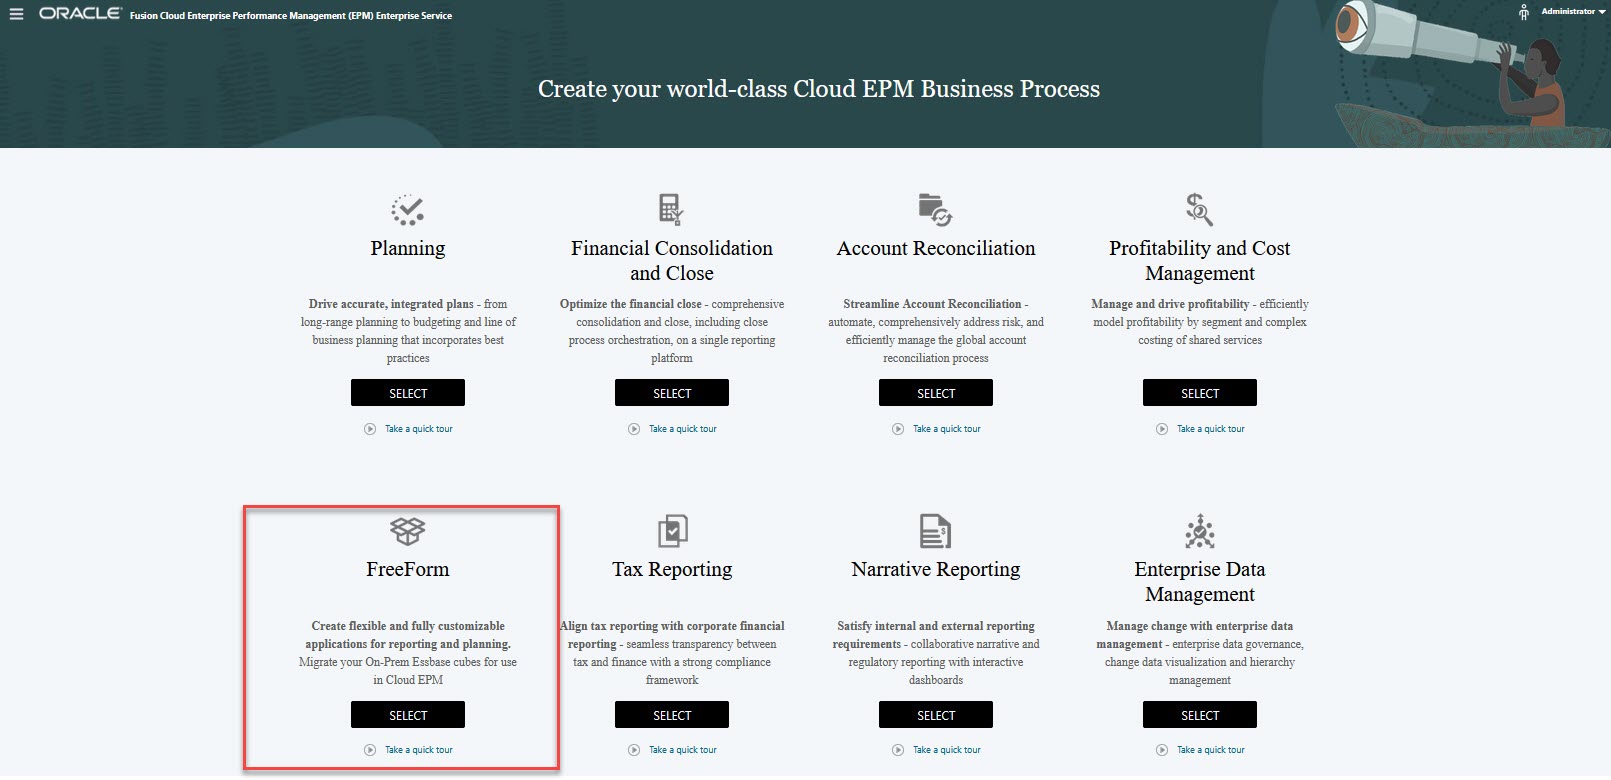
Task: Select the Enterprise Data Management process
Action: click(x=1200, y=715)
